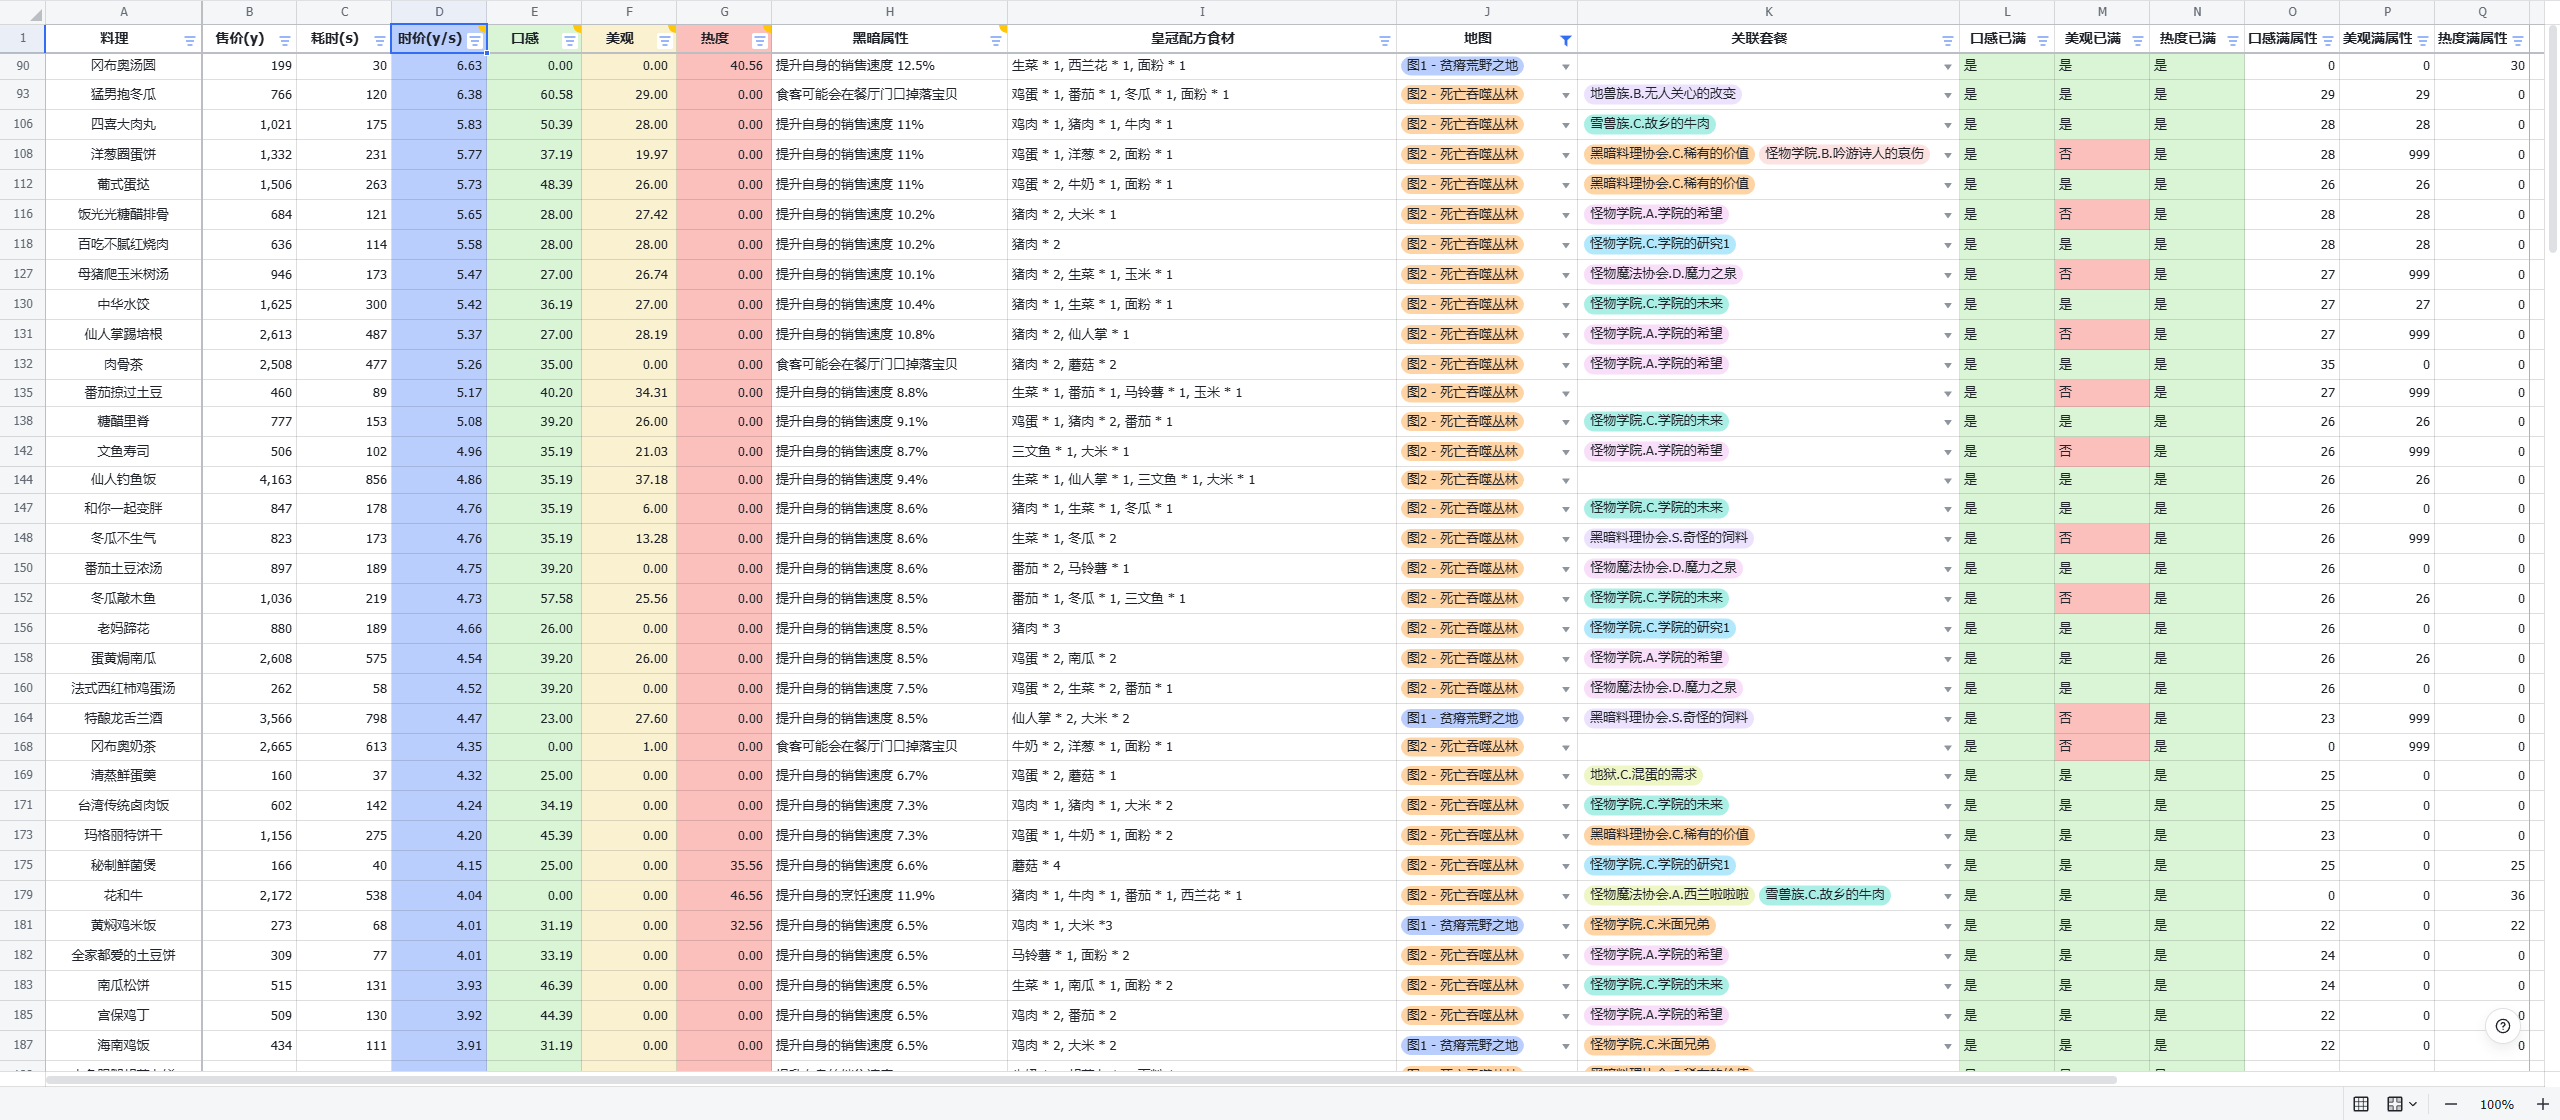This screenshot has width=2560, height=1120.
Task: Open the filter on the 口感 column header
Action: pyautogui.click(x=570, y=41)
